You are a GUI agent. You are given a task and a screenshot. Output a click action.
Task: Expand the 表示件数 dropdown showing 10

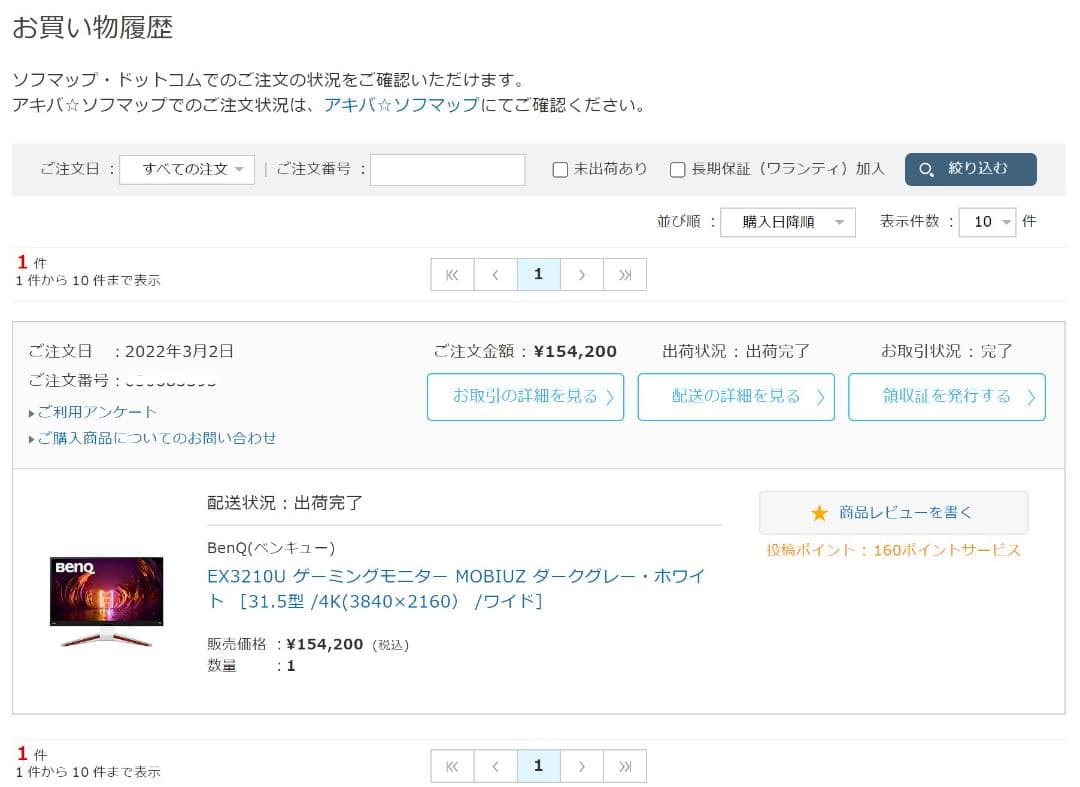(986, 222)
